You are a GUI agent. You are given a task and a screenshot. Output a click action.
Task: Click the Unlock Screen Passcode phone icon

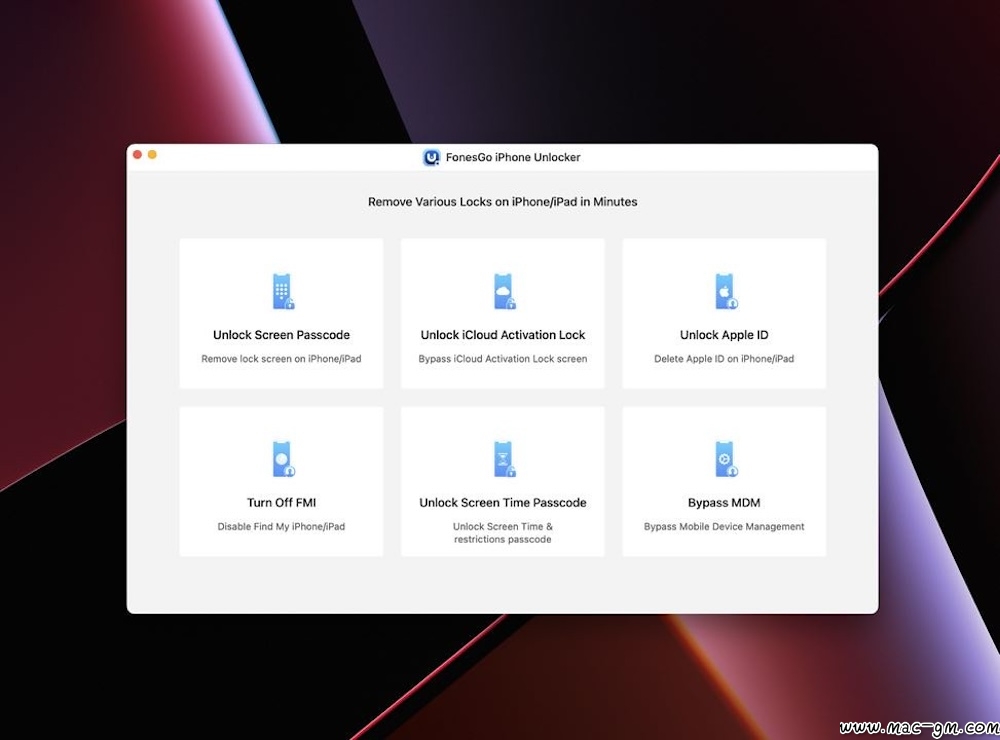click(x=283, y=292)
